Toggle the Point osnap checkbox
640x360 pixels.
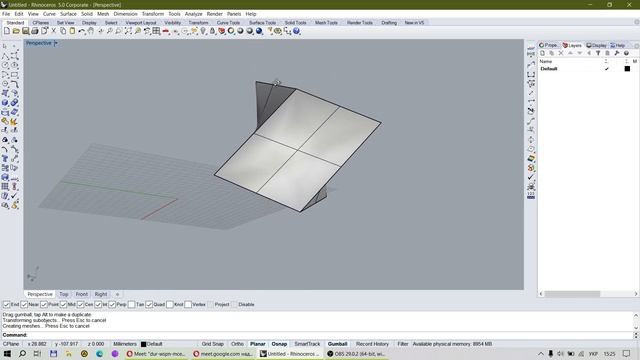[44, 304]
